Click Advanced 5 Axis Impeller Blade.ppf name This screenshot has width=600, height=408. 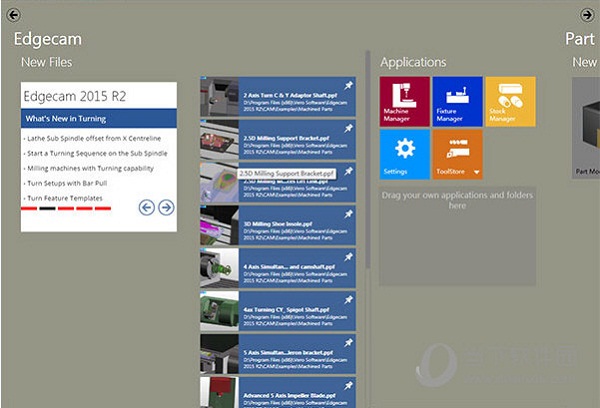[289, 395]
